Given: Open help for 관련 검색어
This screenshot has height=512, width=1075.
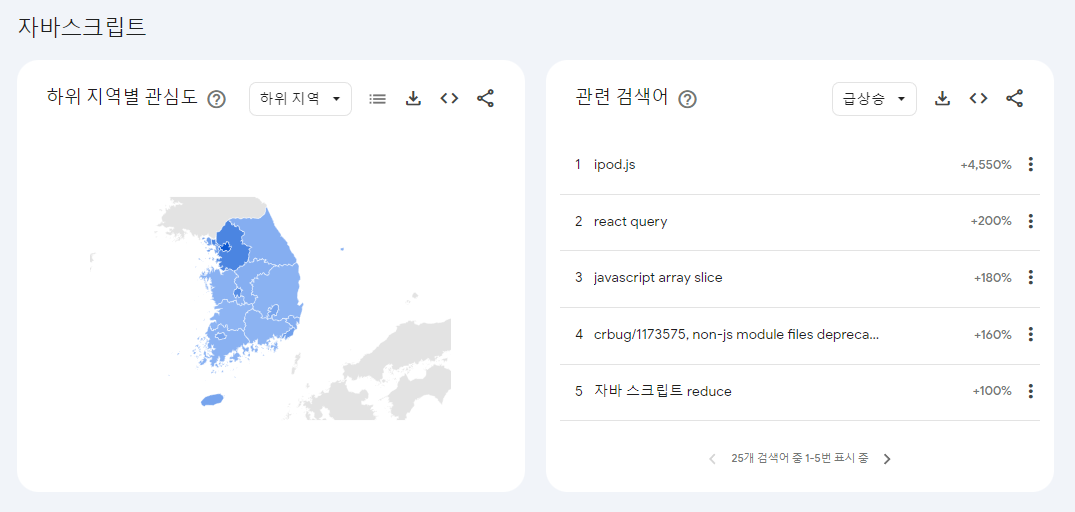Looking at the screenshot, I should (x=688, y=99).
